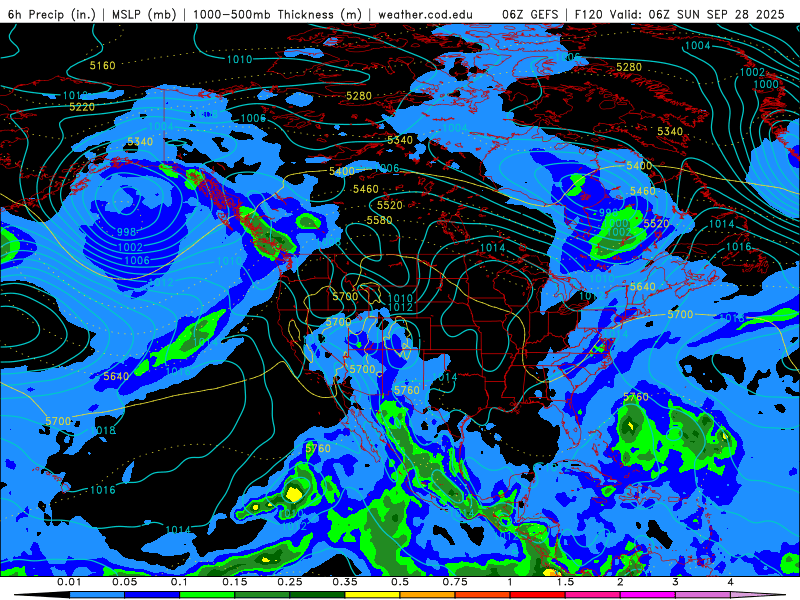Select the orange 0.5 legend swatch
Image resolution: width=800 pixels, height=600 pixels.
pyautogui.click(x=428, y=595)
